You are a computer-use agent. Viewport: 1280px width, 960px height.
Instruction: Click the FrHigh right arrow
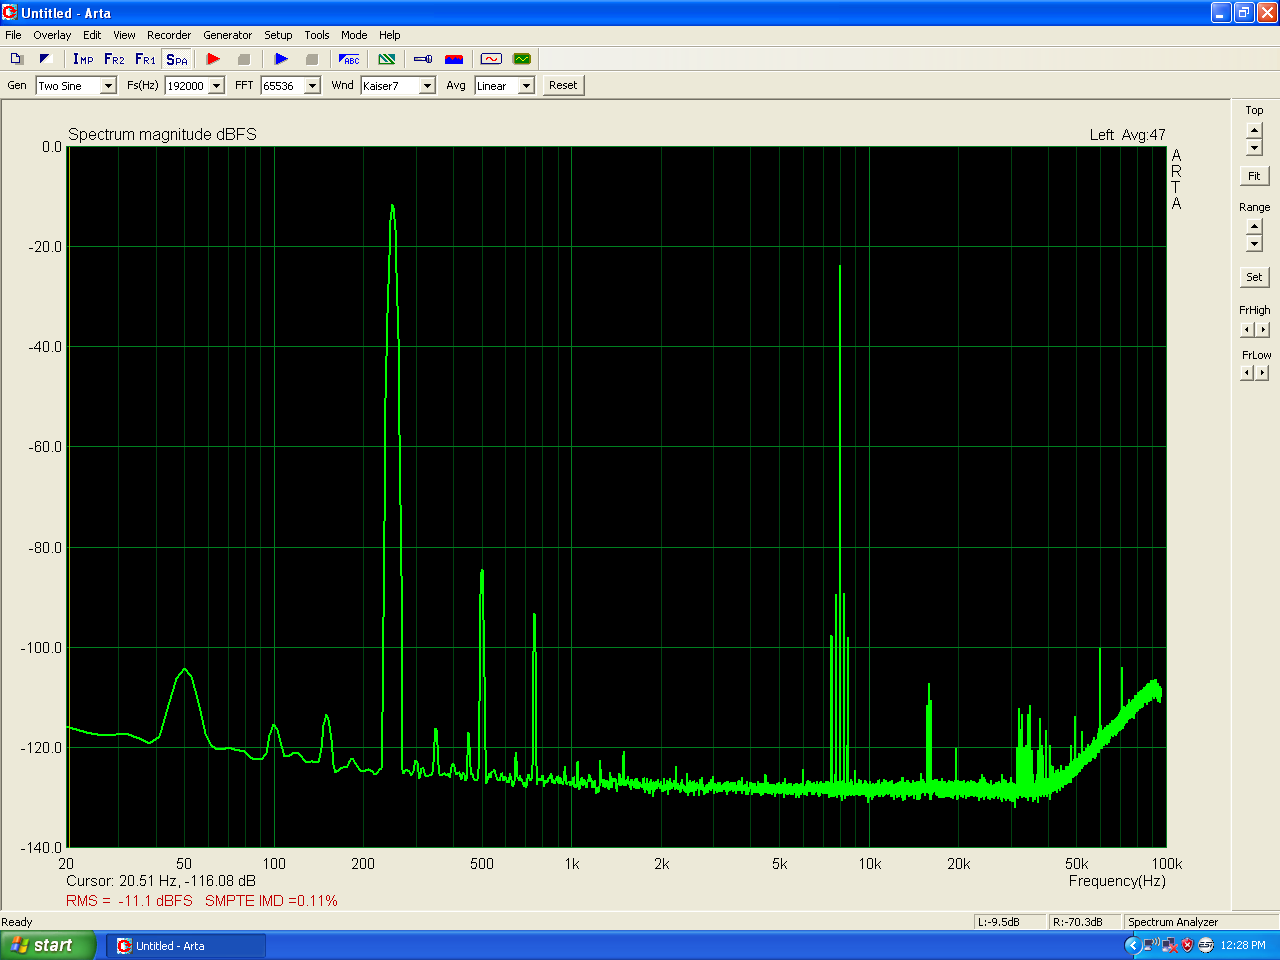point(1262,329)
